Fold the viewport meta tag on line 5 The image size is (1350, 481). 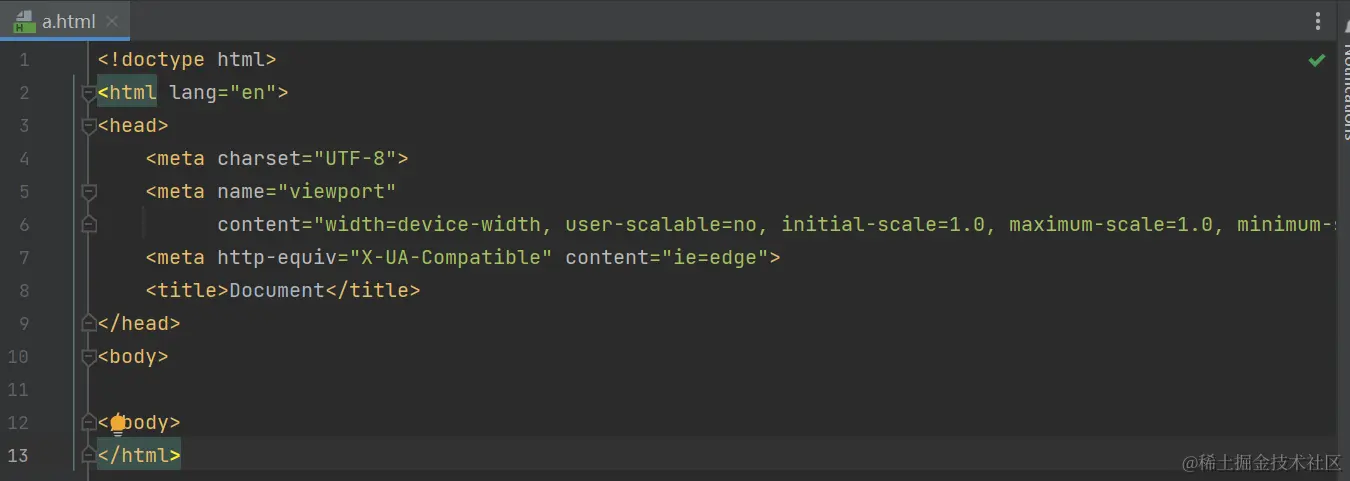[x=89, y=191]
